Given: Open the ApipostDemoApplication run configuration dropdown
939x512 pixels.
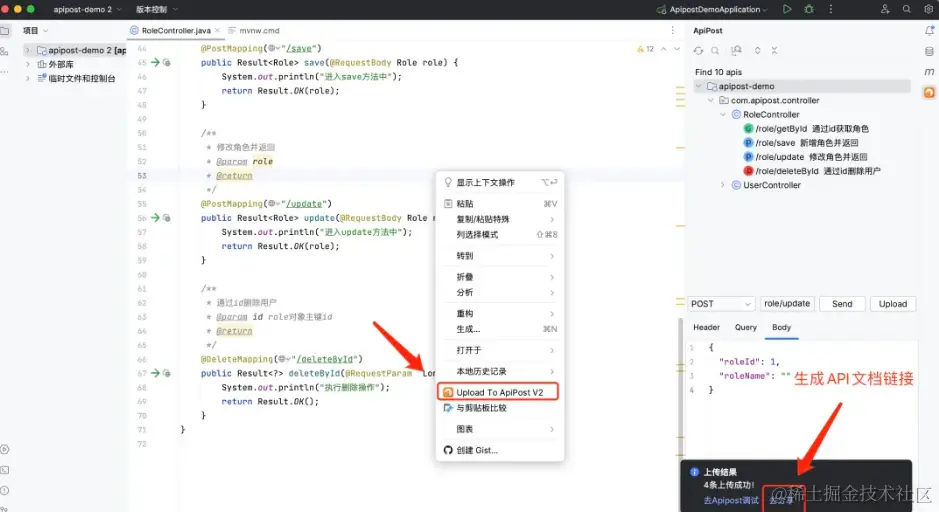Looking at the screenshot, I should point(712,9).
